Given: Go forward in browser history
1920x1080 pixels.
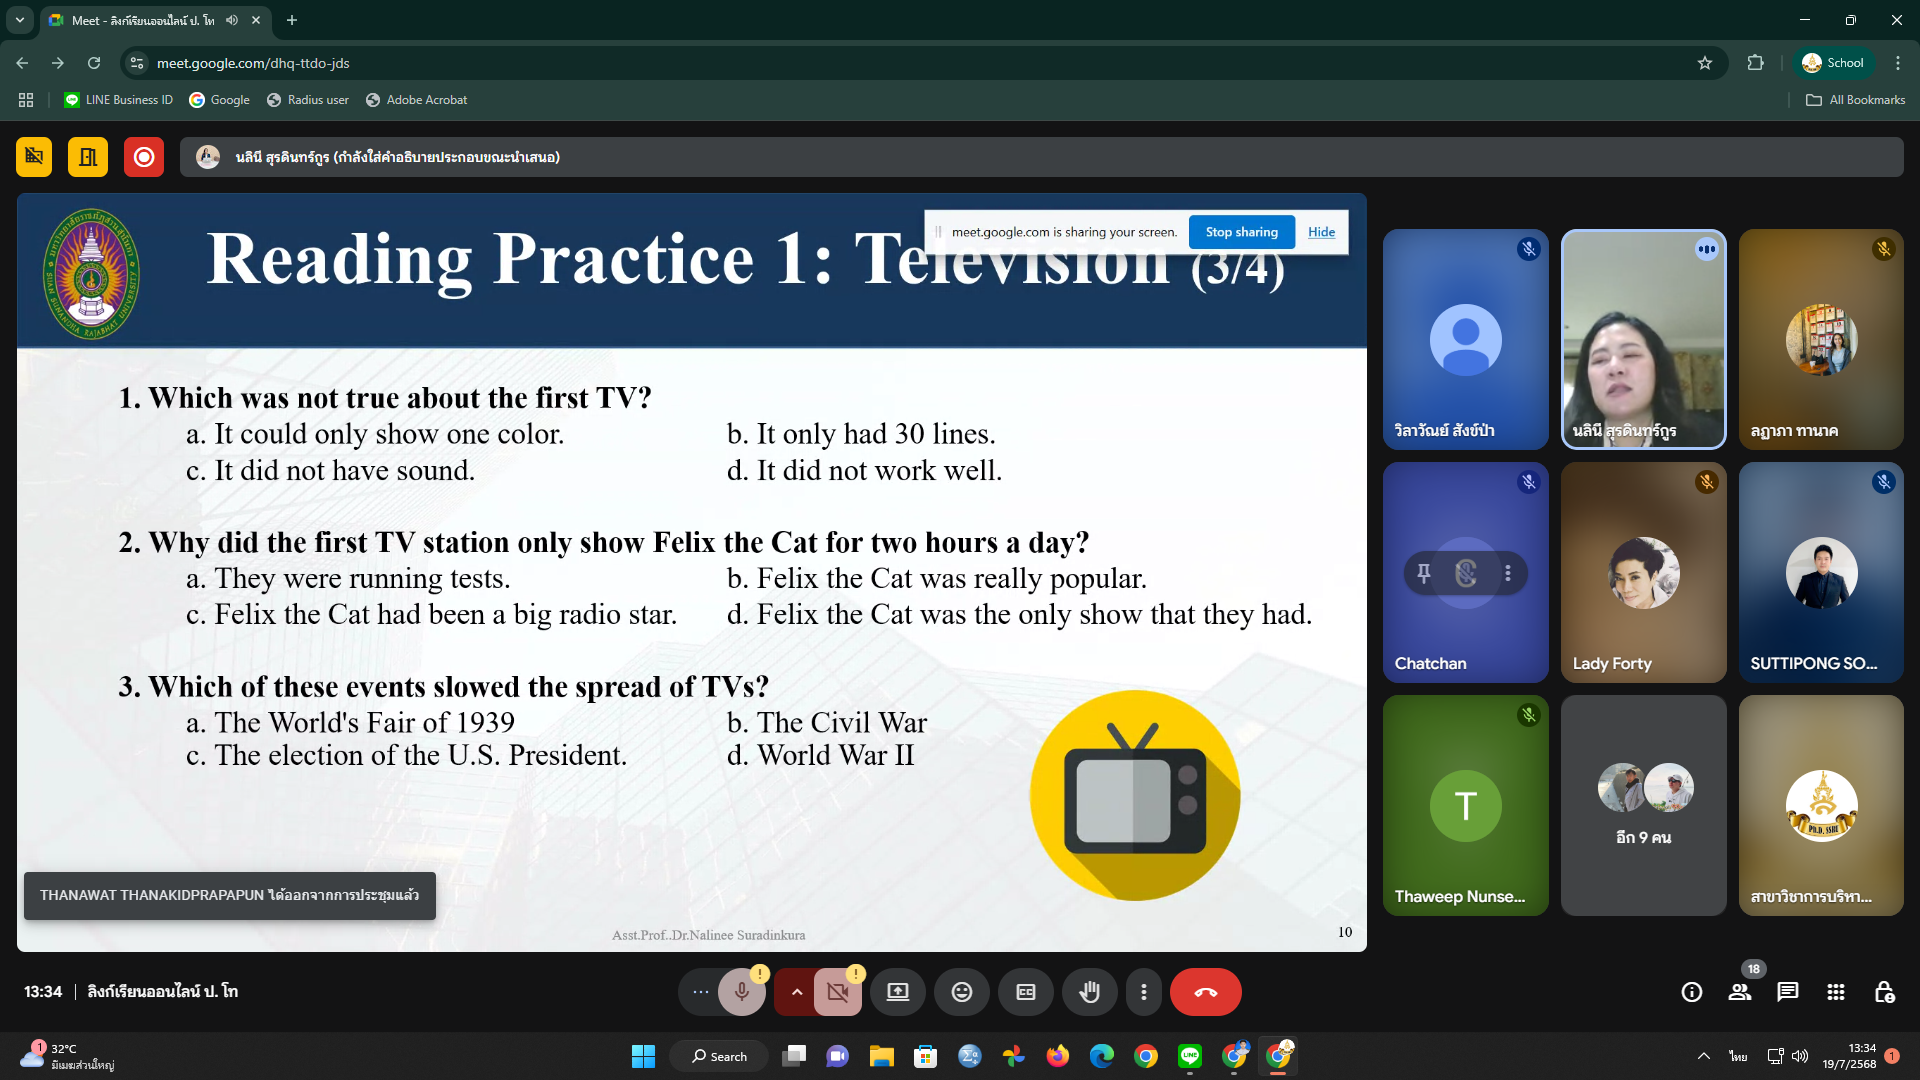Looking at the screenshot, I should (x=58, y=63).
